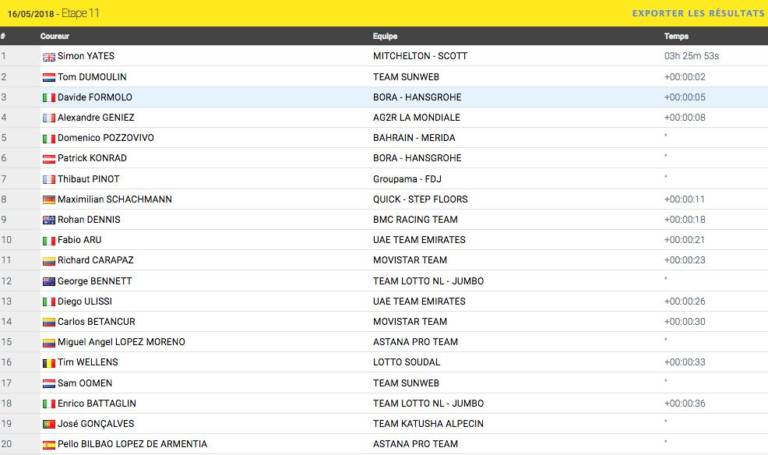
Task: Select rider name Rohan DENNIS
Action: click(89, 219)
